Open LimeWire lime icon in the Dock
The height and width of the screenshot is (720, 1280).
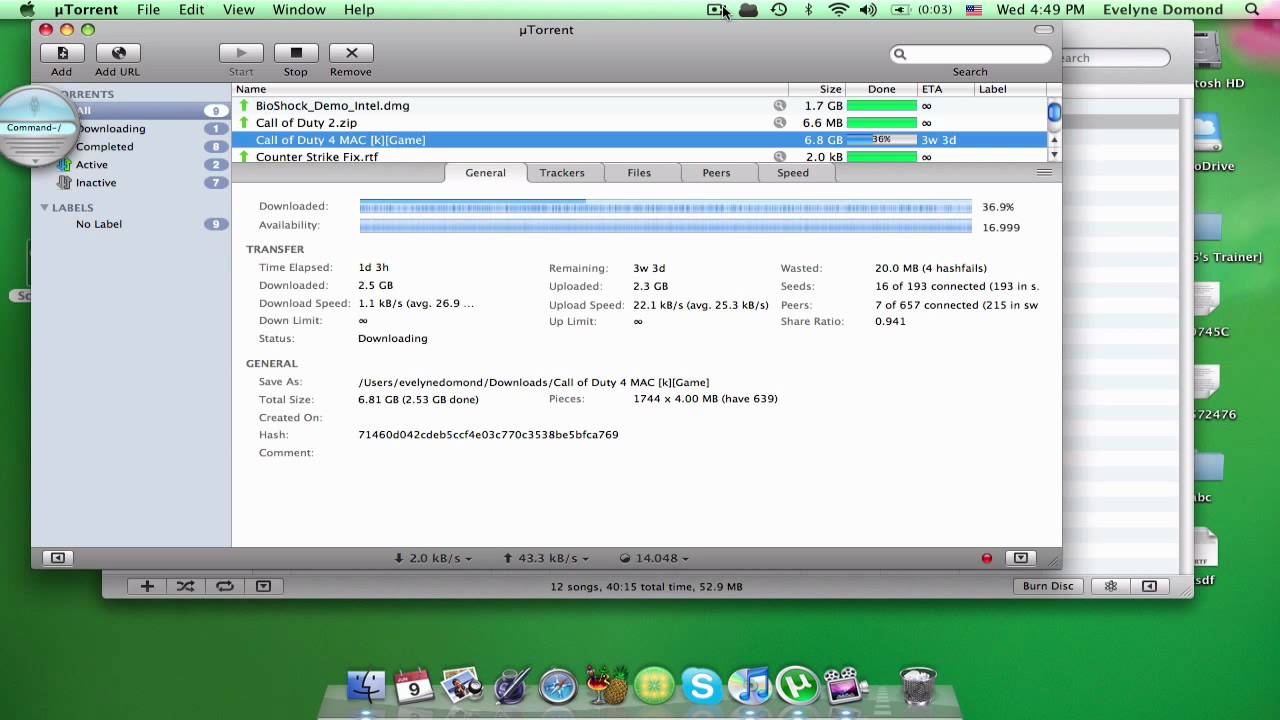[x=654, y=686]
